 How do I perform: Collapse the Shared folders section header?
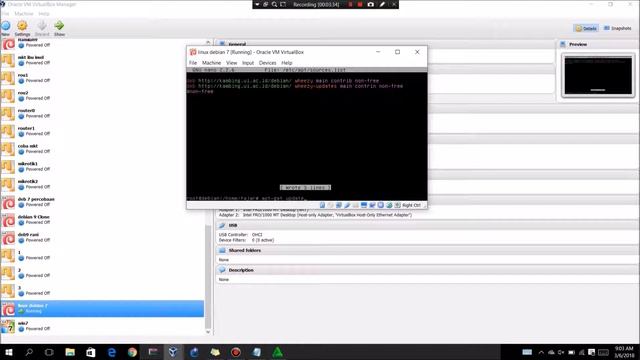point(427,250)
